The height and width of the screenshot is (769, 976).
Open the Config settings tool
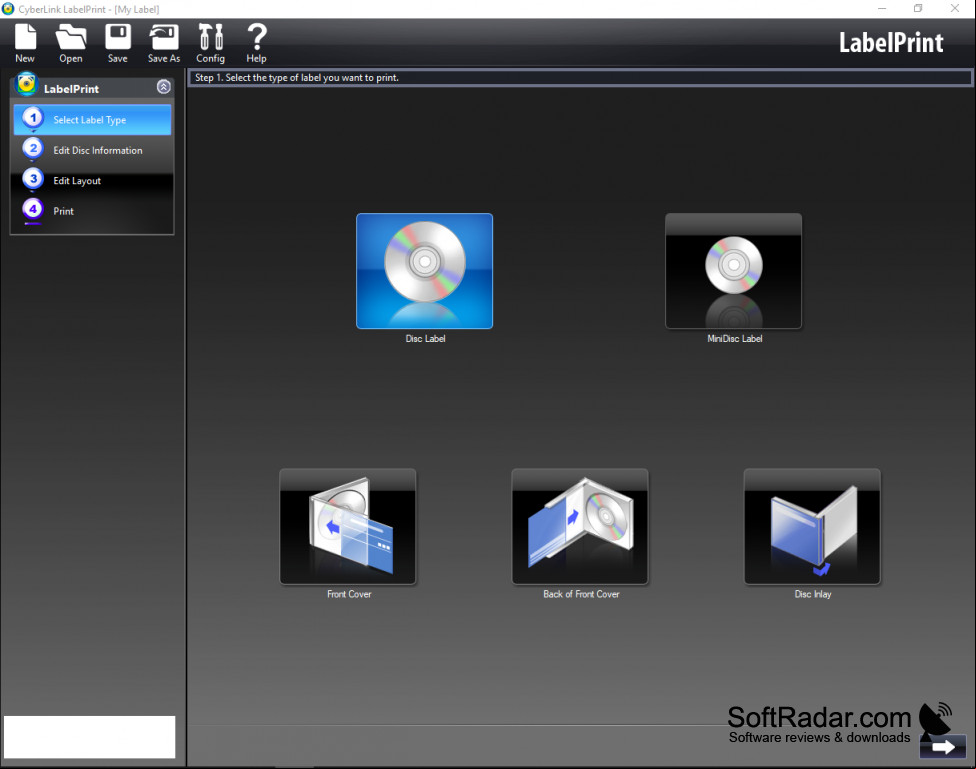coord(210,42)
